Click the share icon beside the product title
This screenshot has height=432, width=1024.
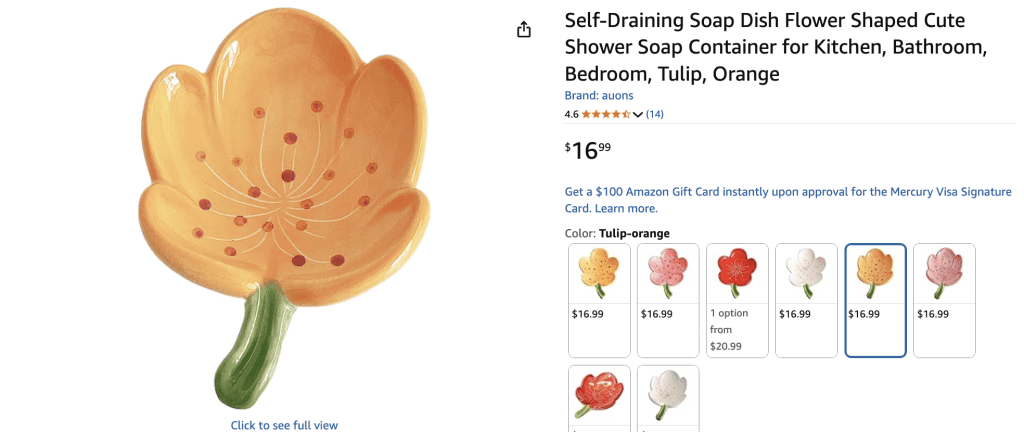click(x=524, y=30)
